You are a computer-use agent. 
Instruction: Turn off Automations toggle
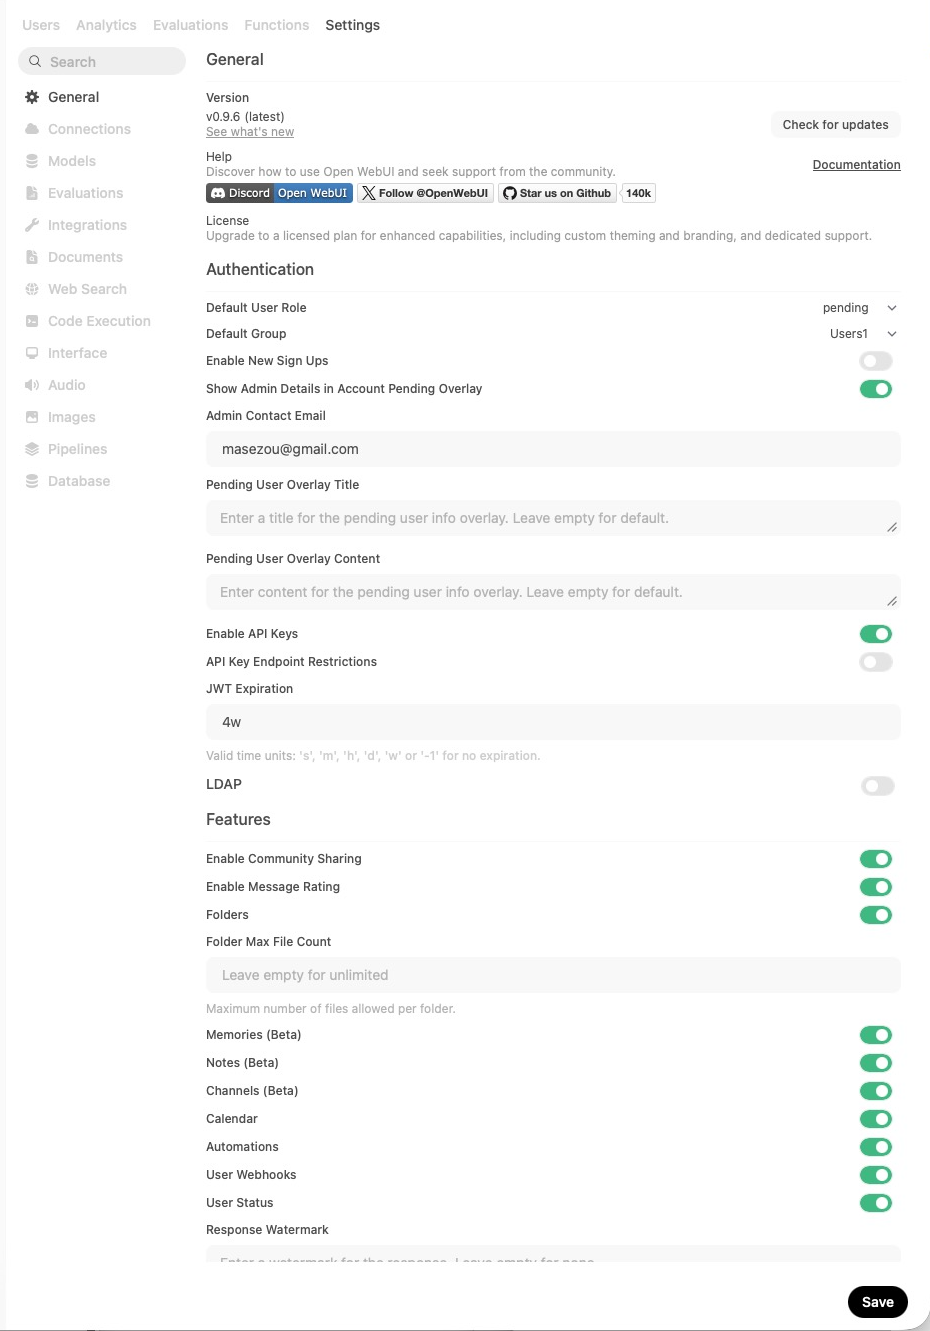[876, 1147]
